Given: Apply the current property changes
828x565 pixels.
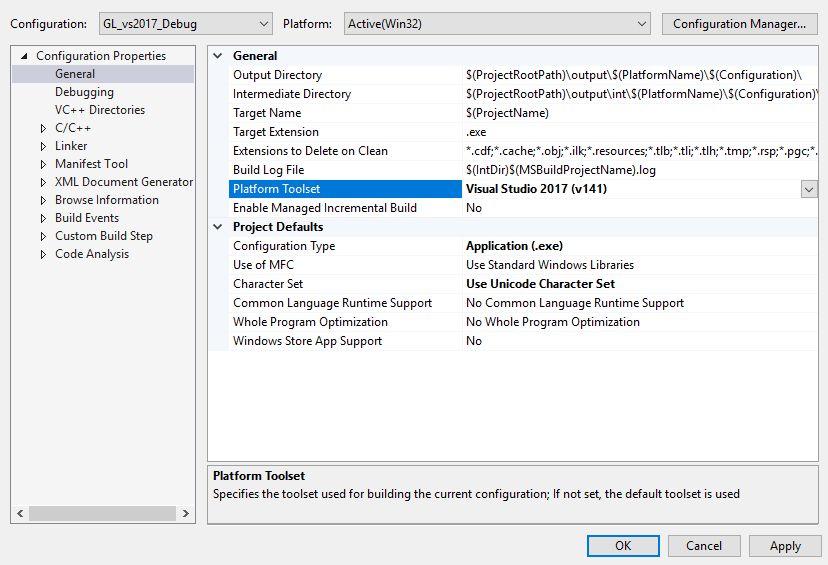Looking at the screenshot, I should (784, 546).
